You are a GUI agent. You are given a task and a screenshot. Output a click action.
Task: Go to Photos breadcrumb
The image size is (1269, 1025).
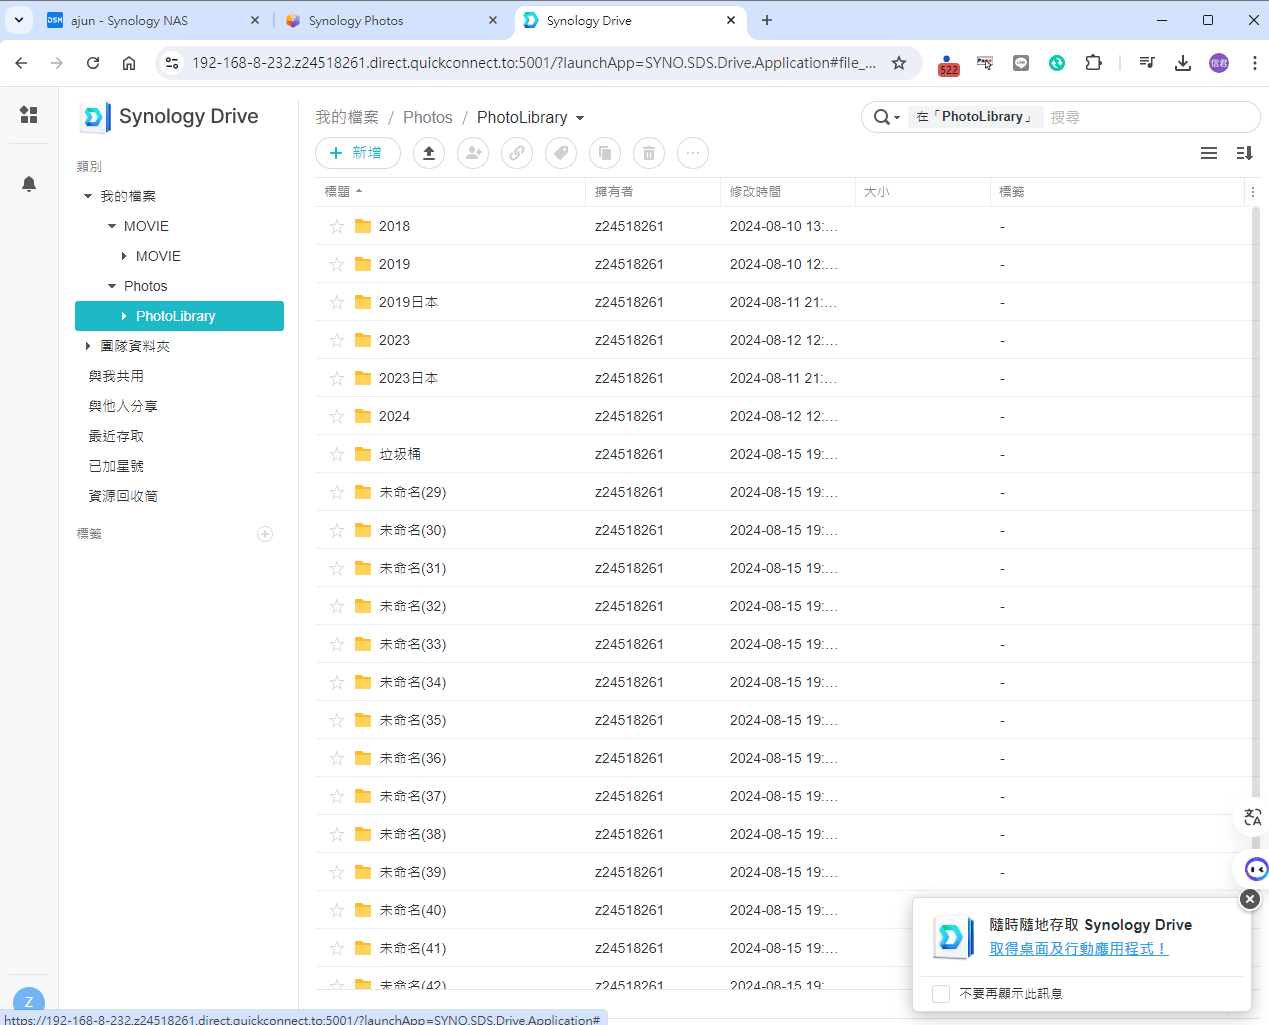pyautogui.click(x=428, y=117)
